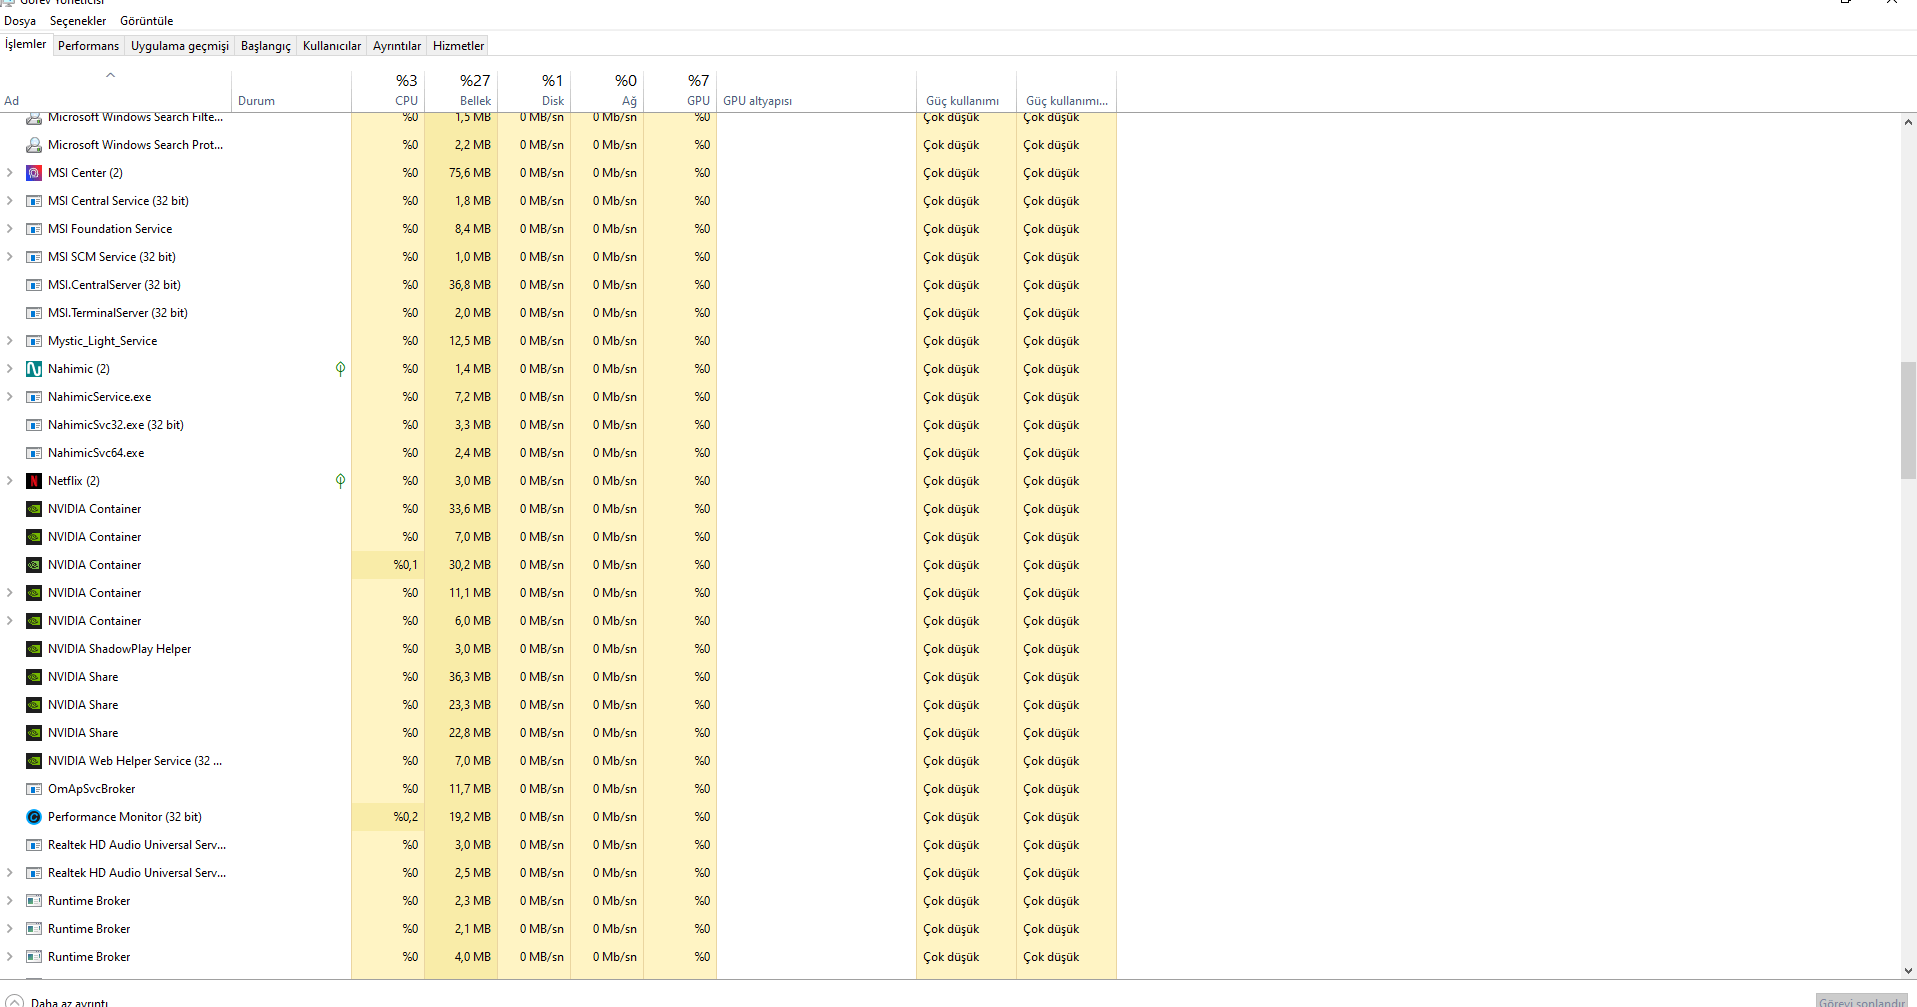Click the Netflix app icon
1917x1007 pixels.
(x=34, y=481)
